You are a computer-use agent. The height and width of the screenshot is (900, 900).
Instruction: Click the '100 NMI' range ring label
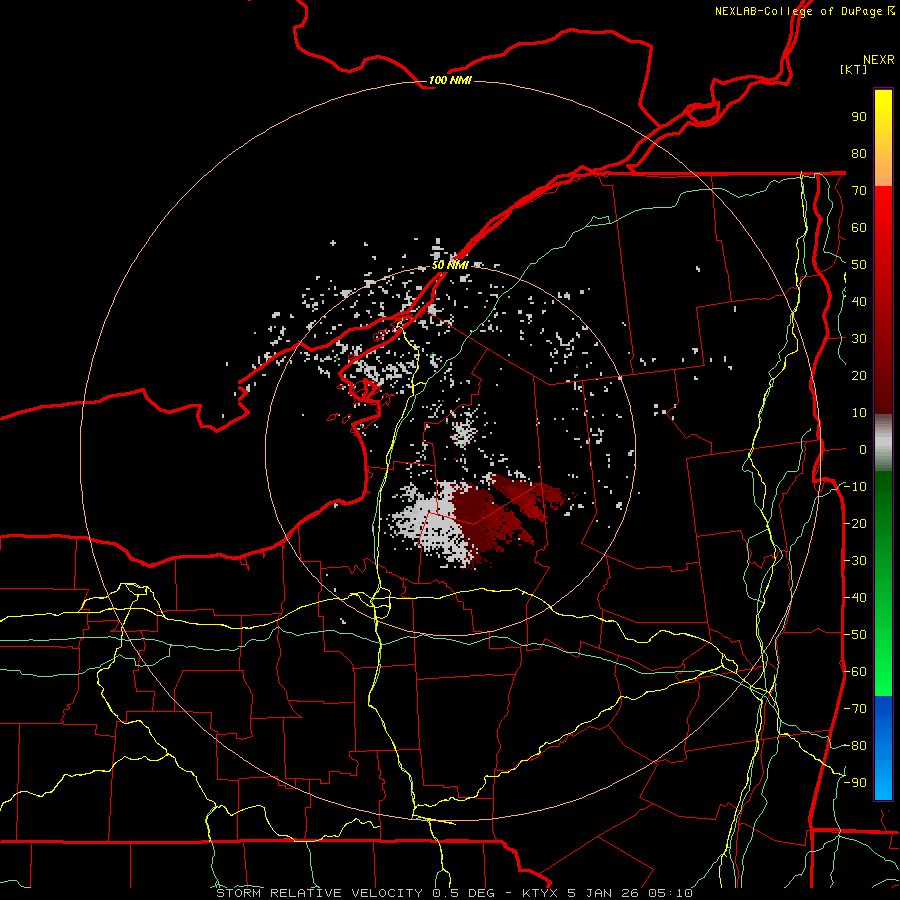pos(450,80)
